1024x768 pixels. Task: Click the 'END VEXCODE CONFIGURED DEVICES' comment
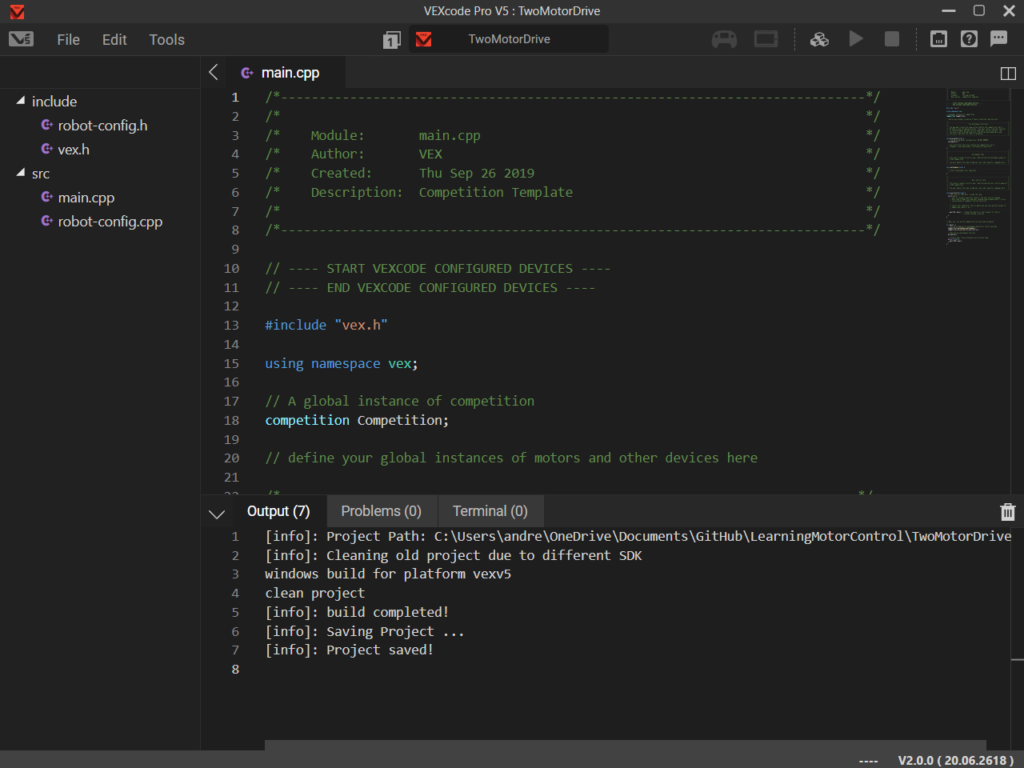point(430,288)
